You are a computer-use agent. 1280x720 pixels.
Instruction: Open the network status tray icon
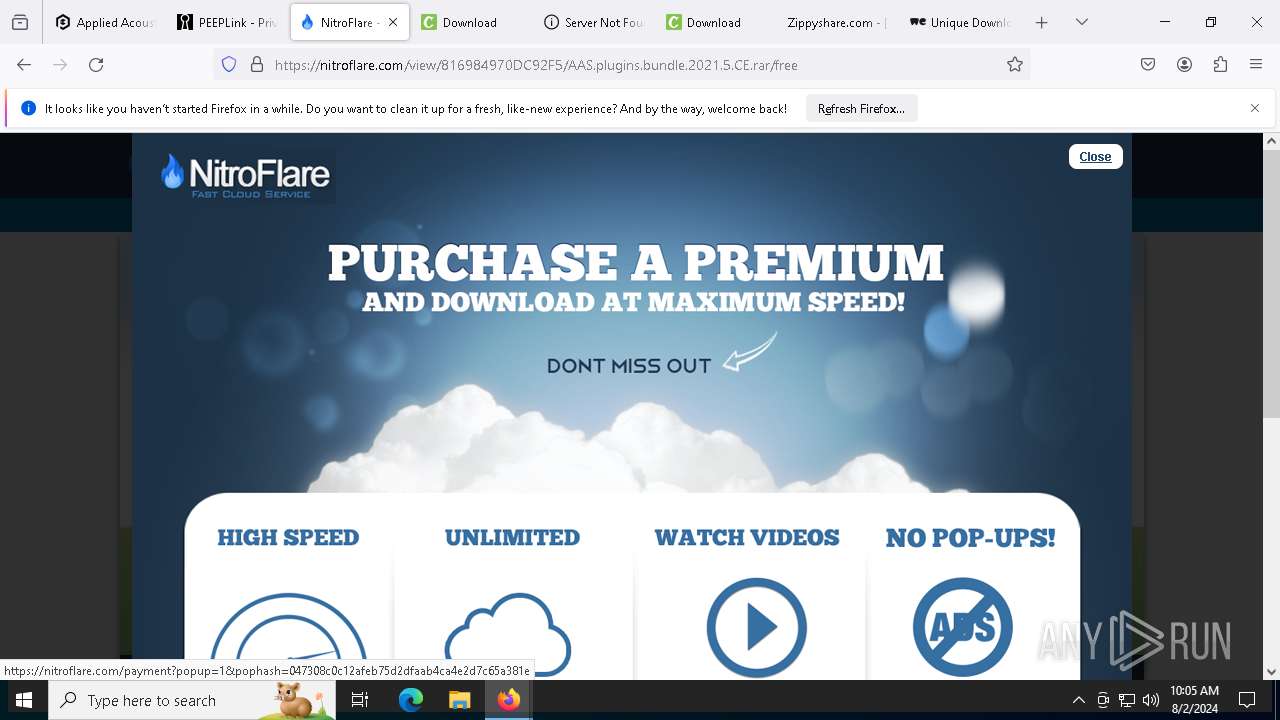[1127, 700]
